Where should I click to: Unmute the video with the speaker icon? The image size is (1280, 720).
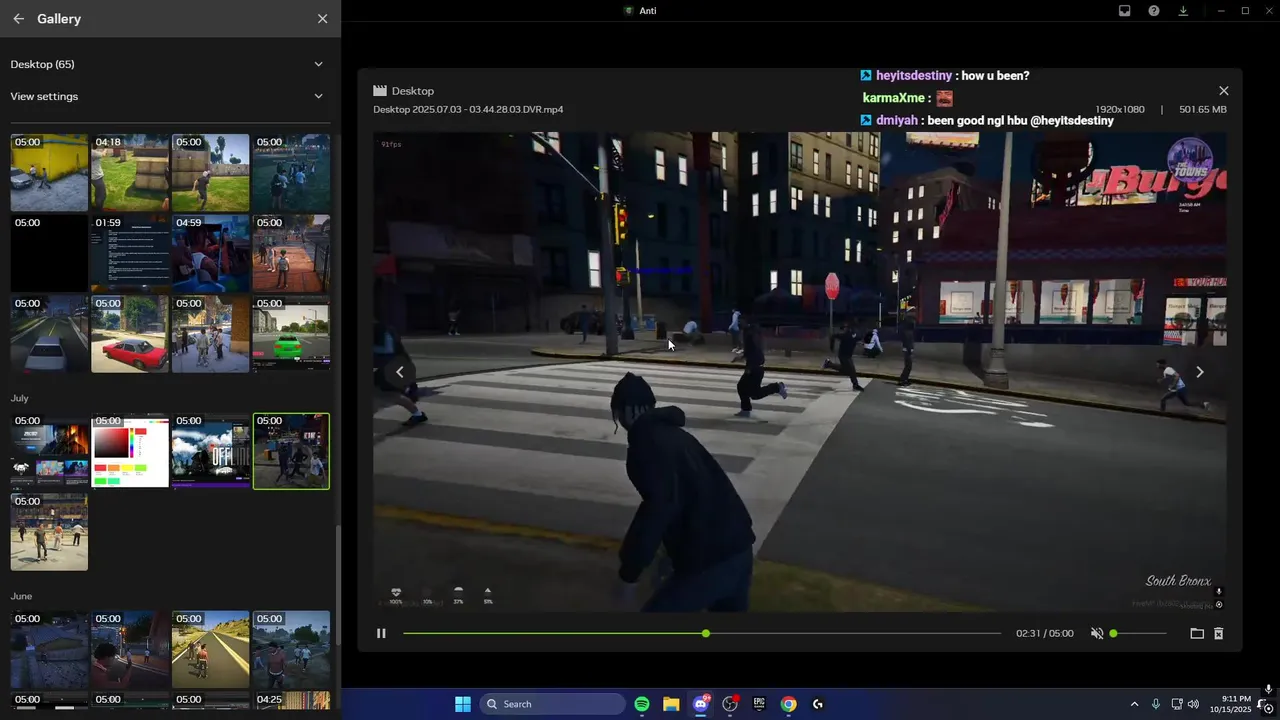(x=1096, y=633)
